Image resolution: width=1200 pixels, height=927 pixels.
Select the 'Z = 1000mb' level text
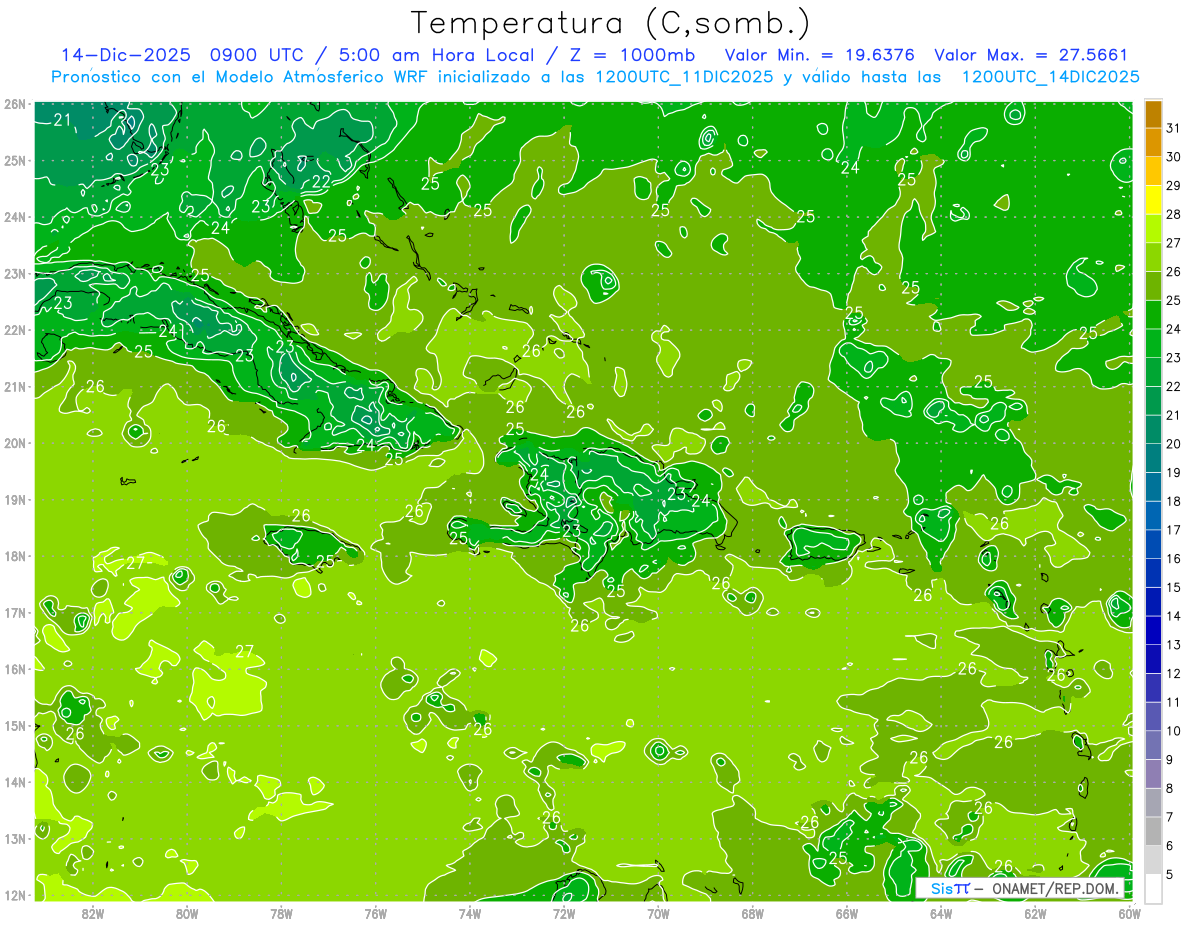[632, 55]
